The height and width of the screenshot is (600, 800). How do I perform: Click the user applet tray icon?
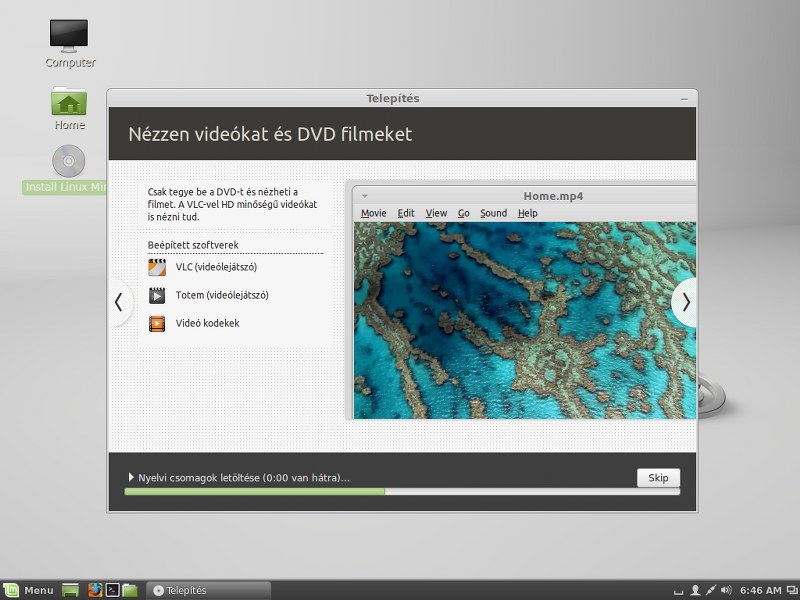pyautogui.click(x=694, y=590)
